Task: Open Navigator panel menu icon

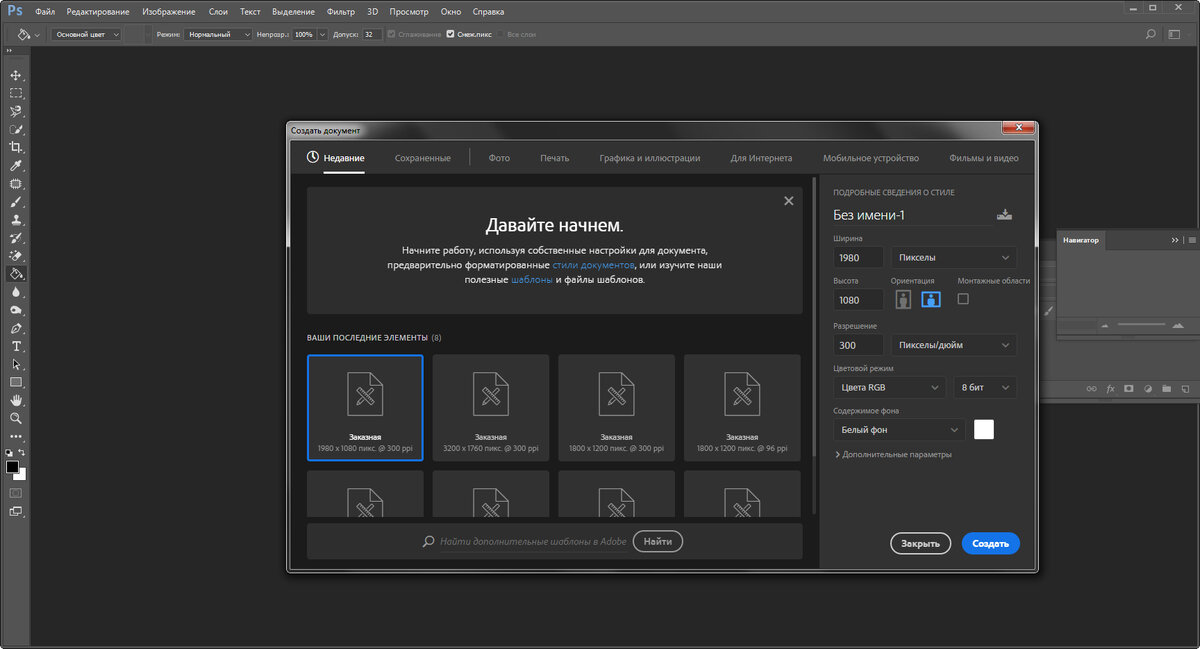Action: (1191, 240)
